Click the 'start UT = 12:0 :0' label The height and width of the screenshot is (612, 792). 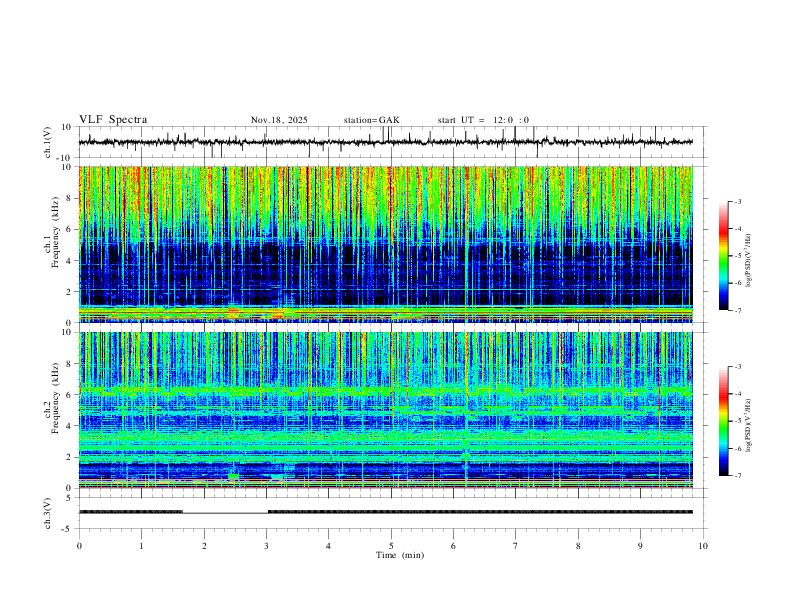483,120
